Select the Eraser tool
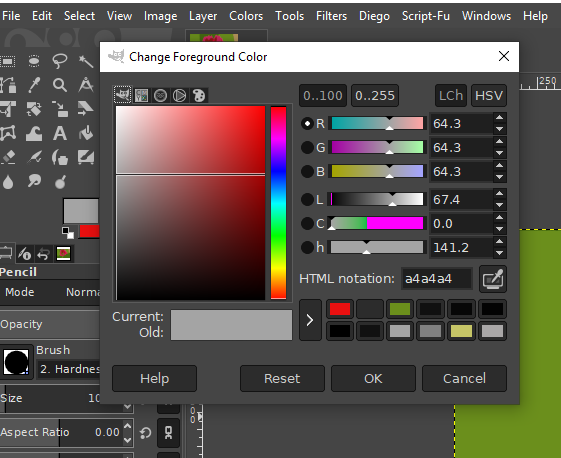 [x=9, y=157]
